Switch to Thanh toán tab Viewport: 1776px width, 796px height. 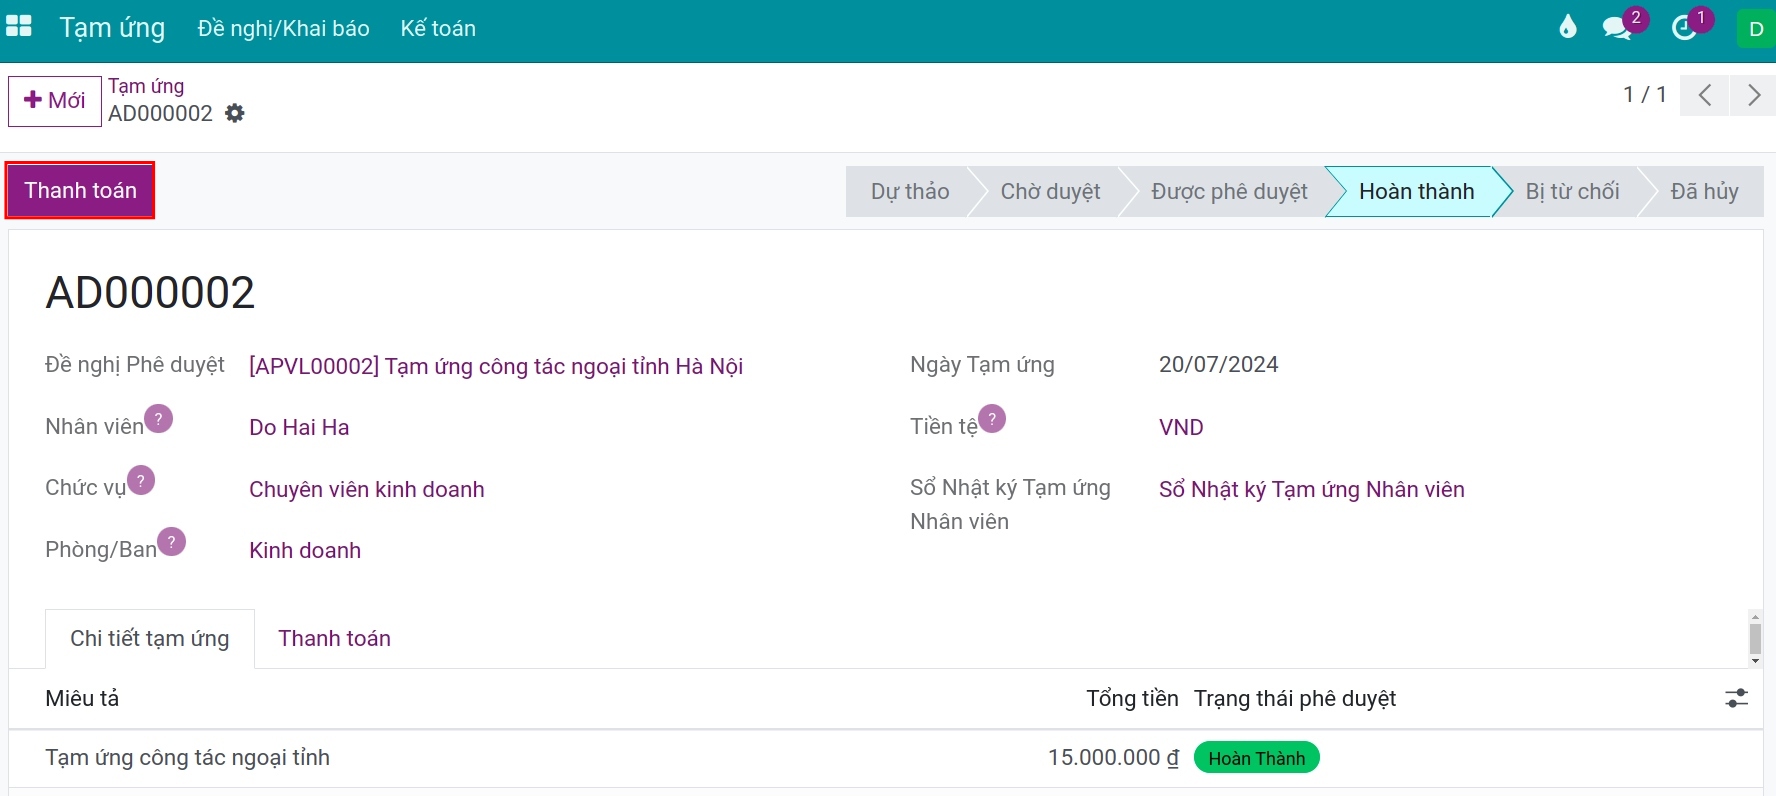(335, 639)
